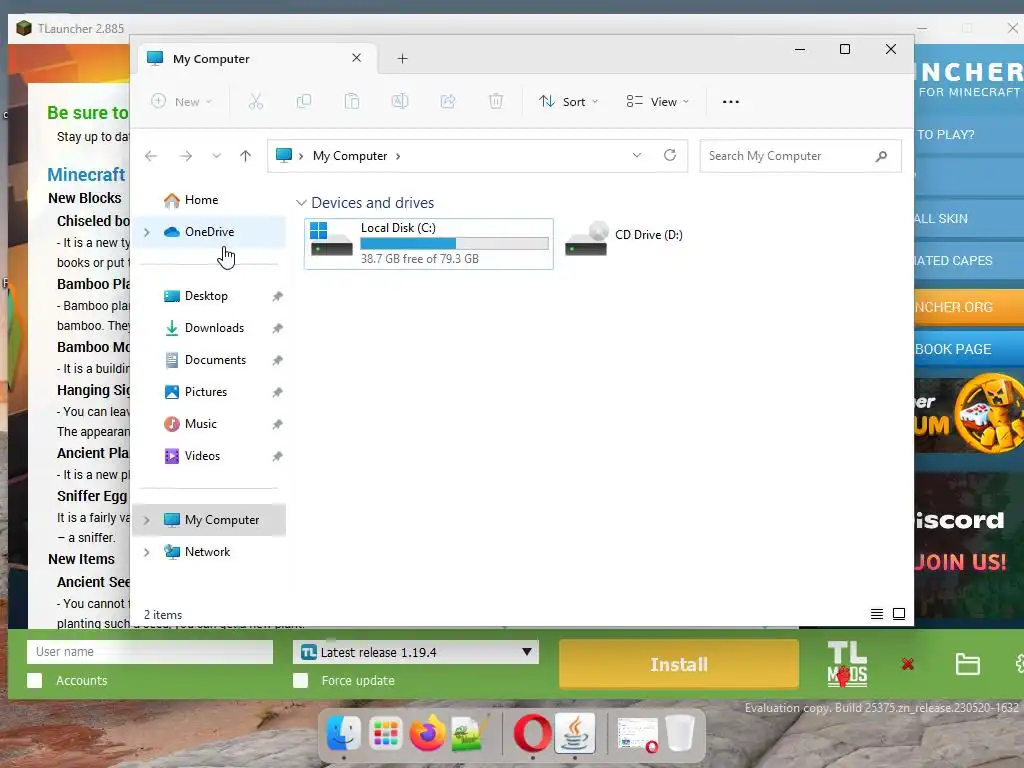This screenshot has height=768, width=1024.
Task: Select the CD Drive (D:) item
Action: tap(624, 238)
